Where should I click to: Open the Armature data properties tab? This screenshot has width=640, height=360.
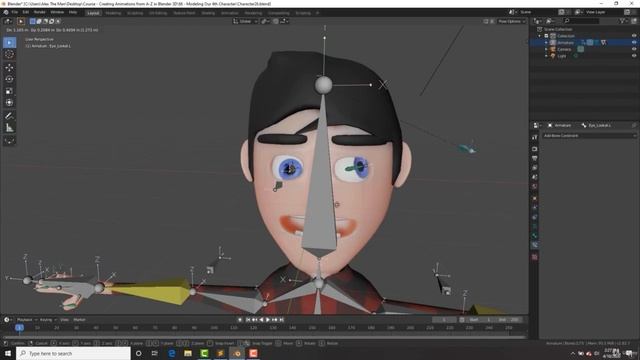click(535, 227)
